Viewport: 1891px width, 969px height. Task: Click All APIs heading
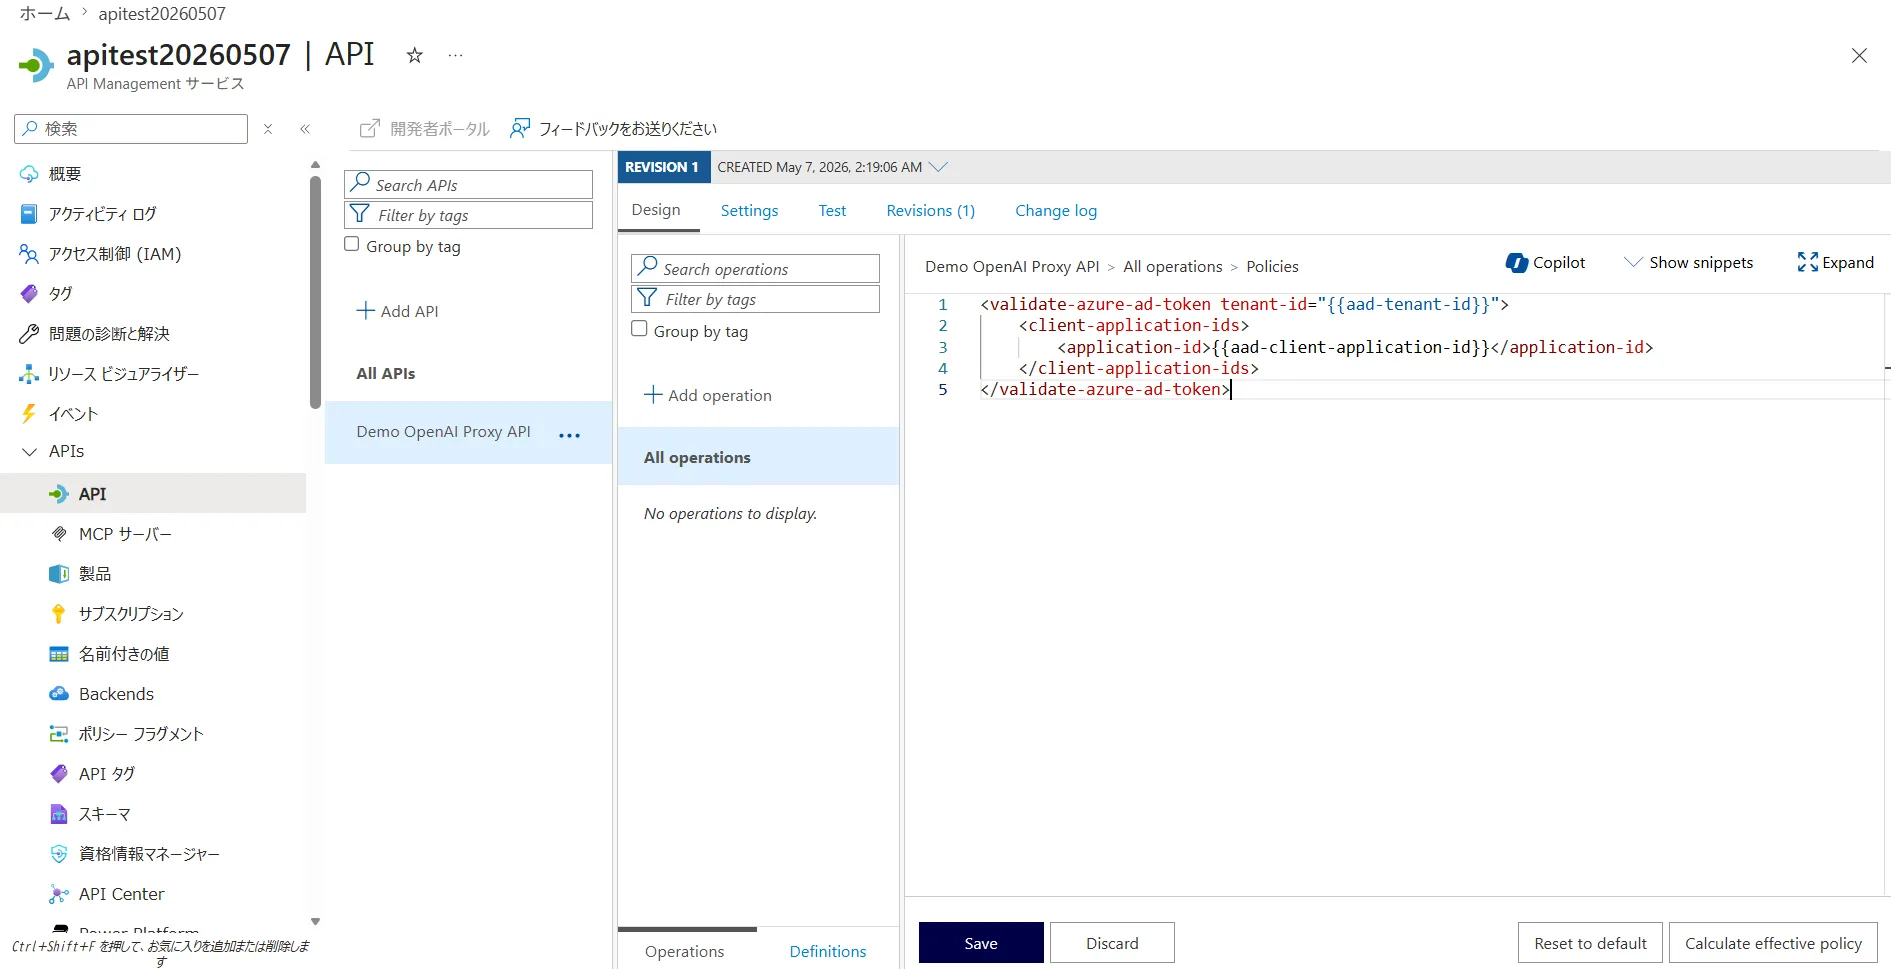point(386,373)
